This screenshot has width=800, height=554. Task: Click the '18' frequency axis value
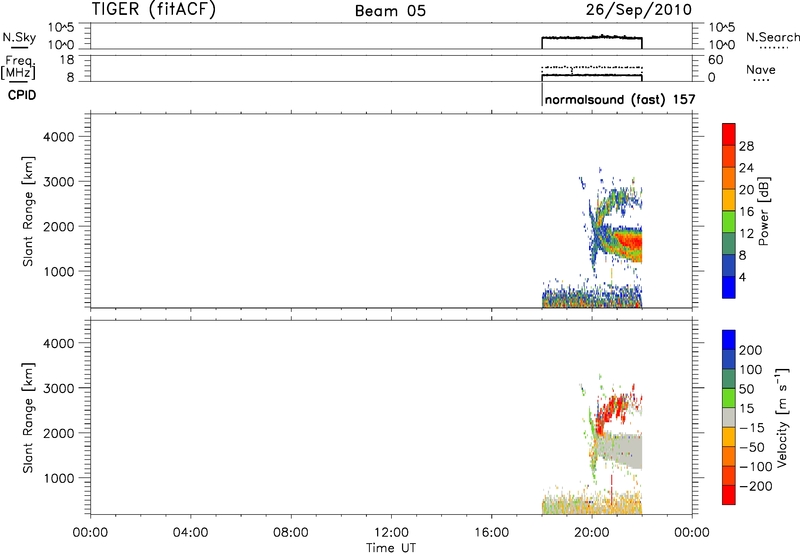point(67,60)
